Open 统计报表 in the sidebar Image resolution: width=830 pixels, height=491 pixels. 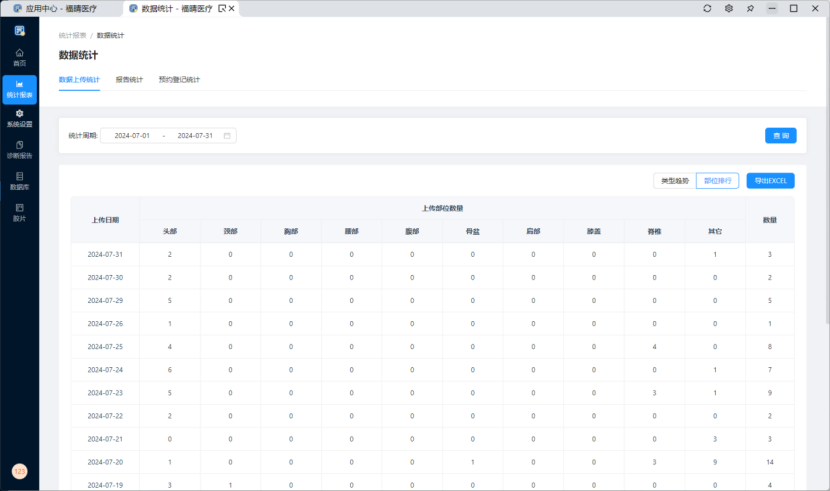point(19,89)
